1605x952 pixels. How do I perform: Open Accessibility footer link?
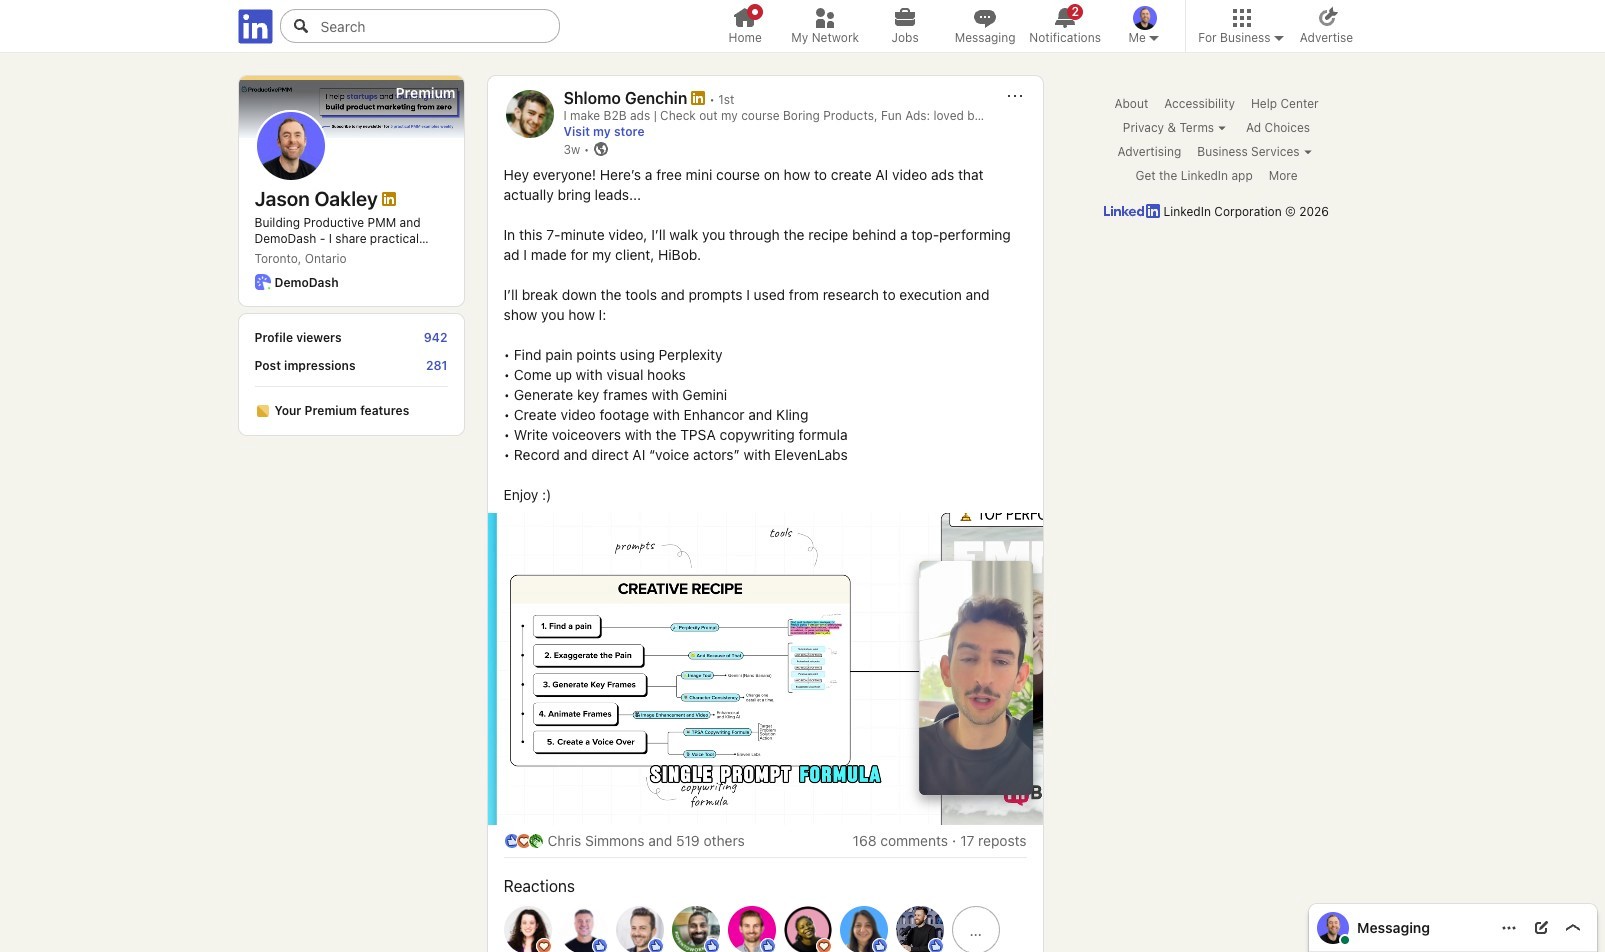pyautogui.click(x=1199, y=104)
